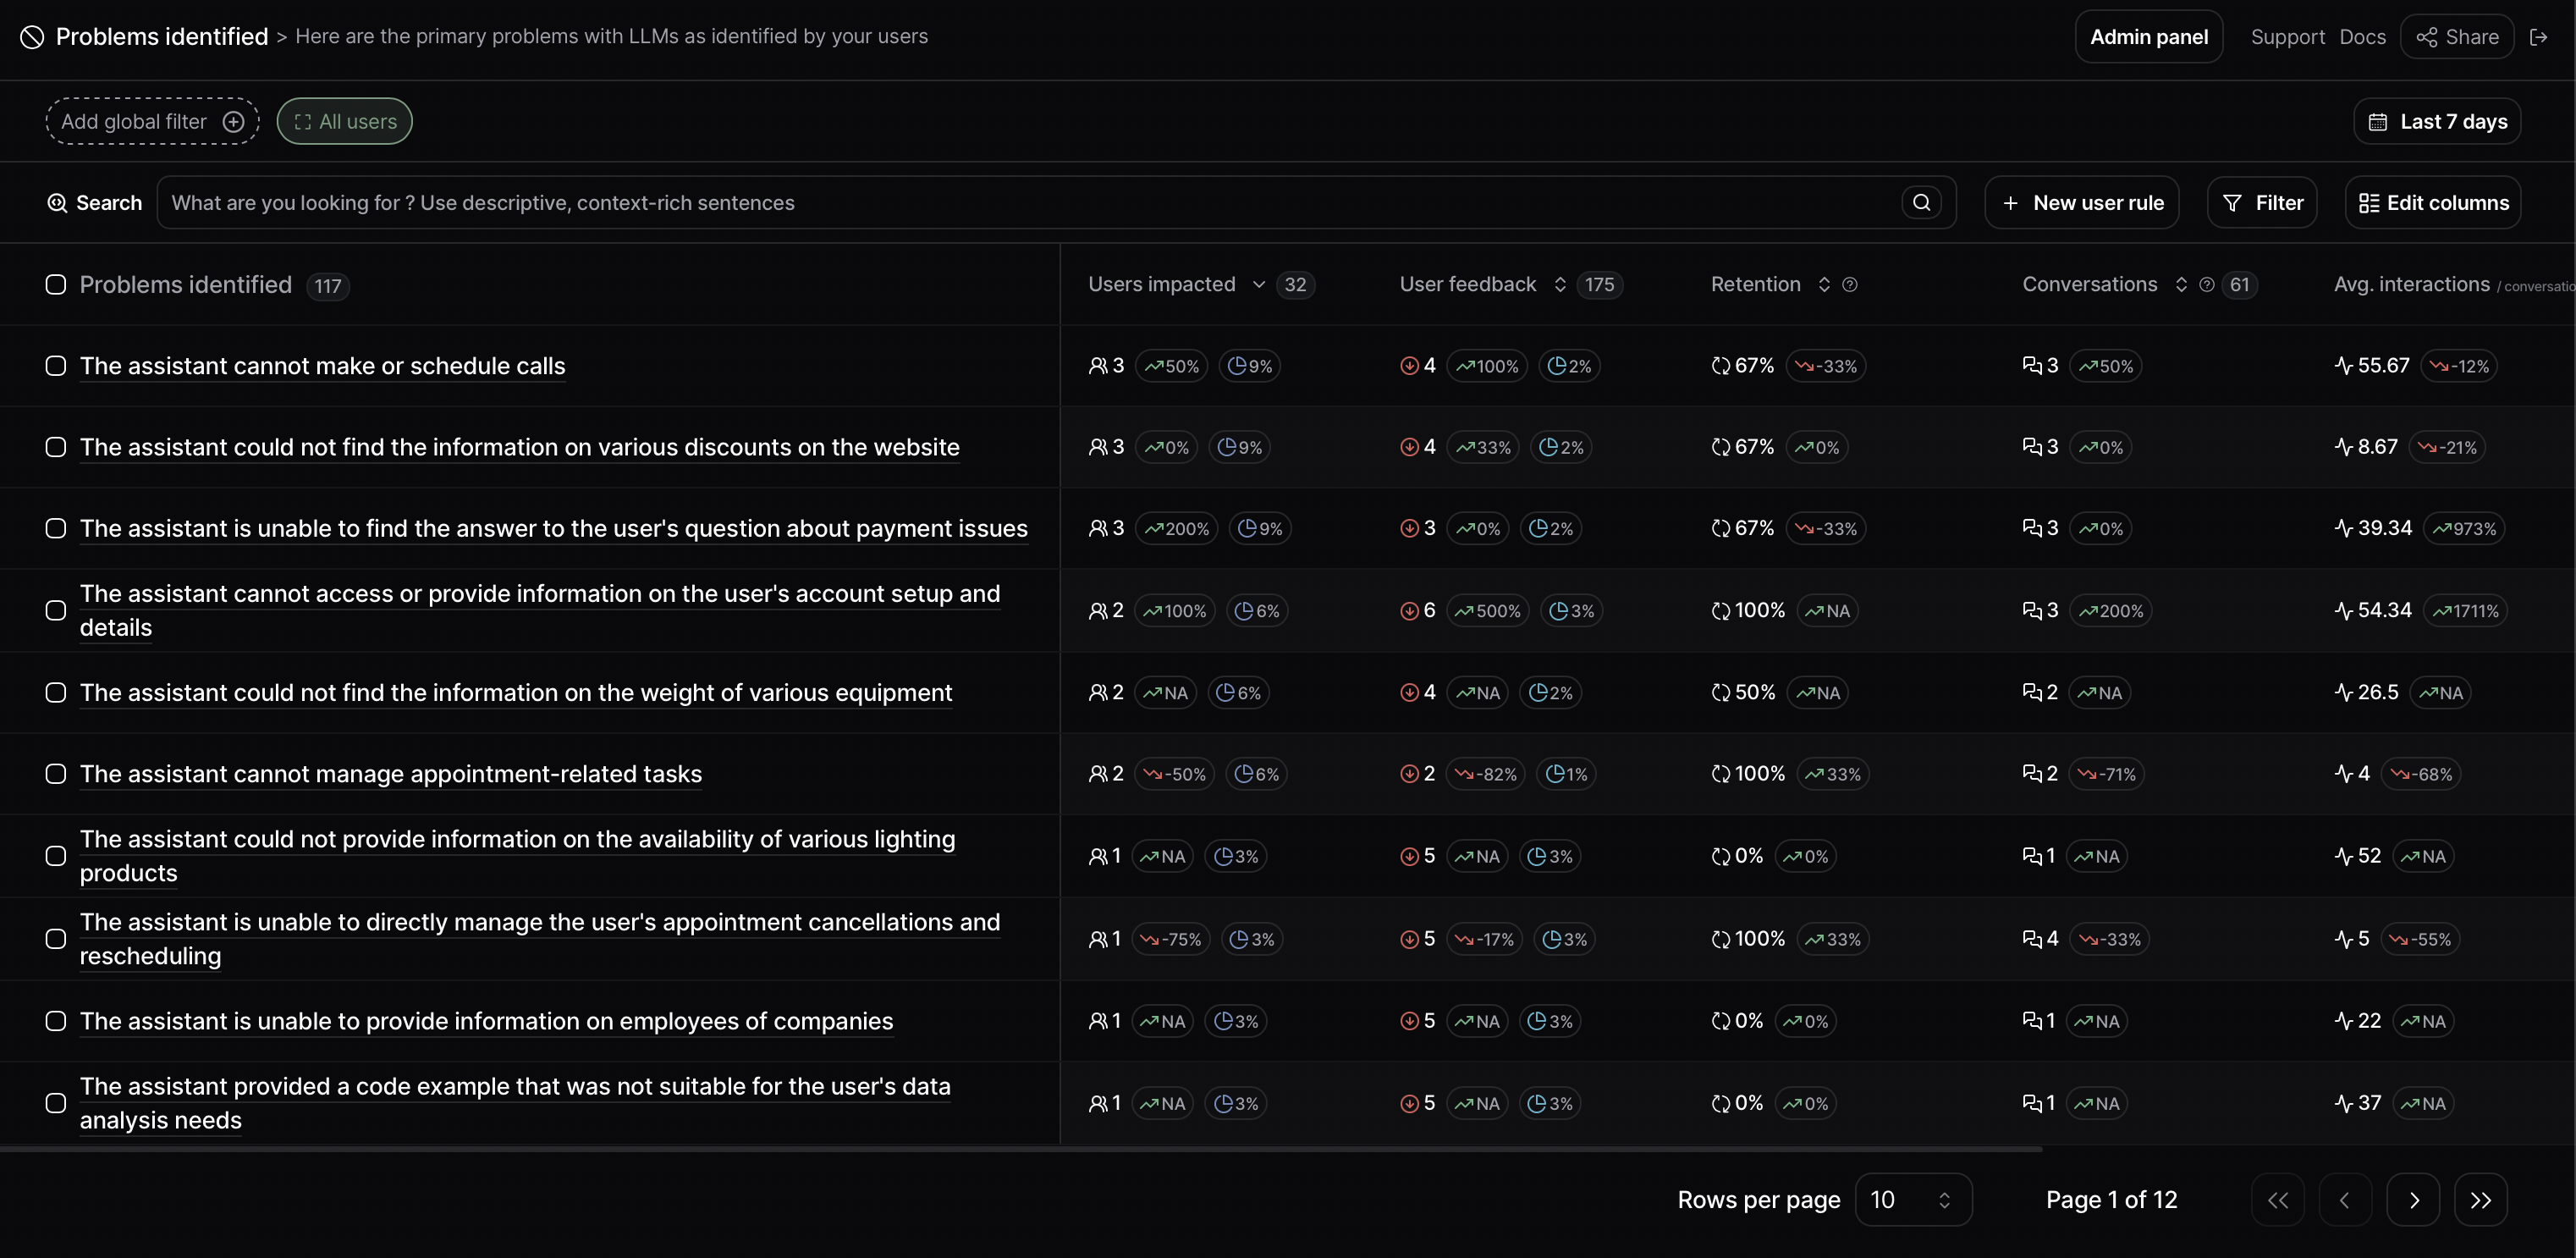Select the cannot make or schedule calls row

(56, 366)
